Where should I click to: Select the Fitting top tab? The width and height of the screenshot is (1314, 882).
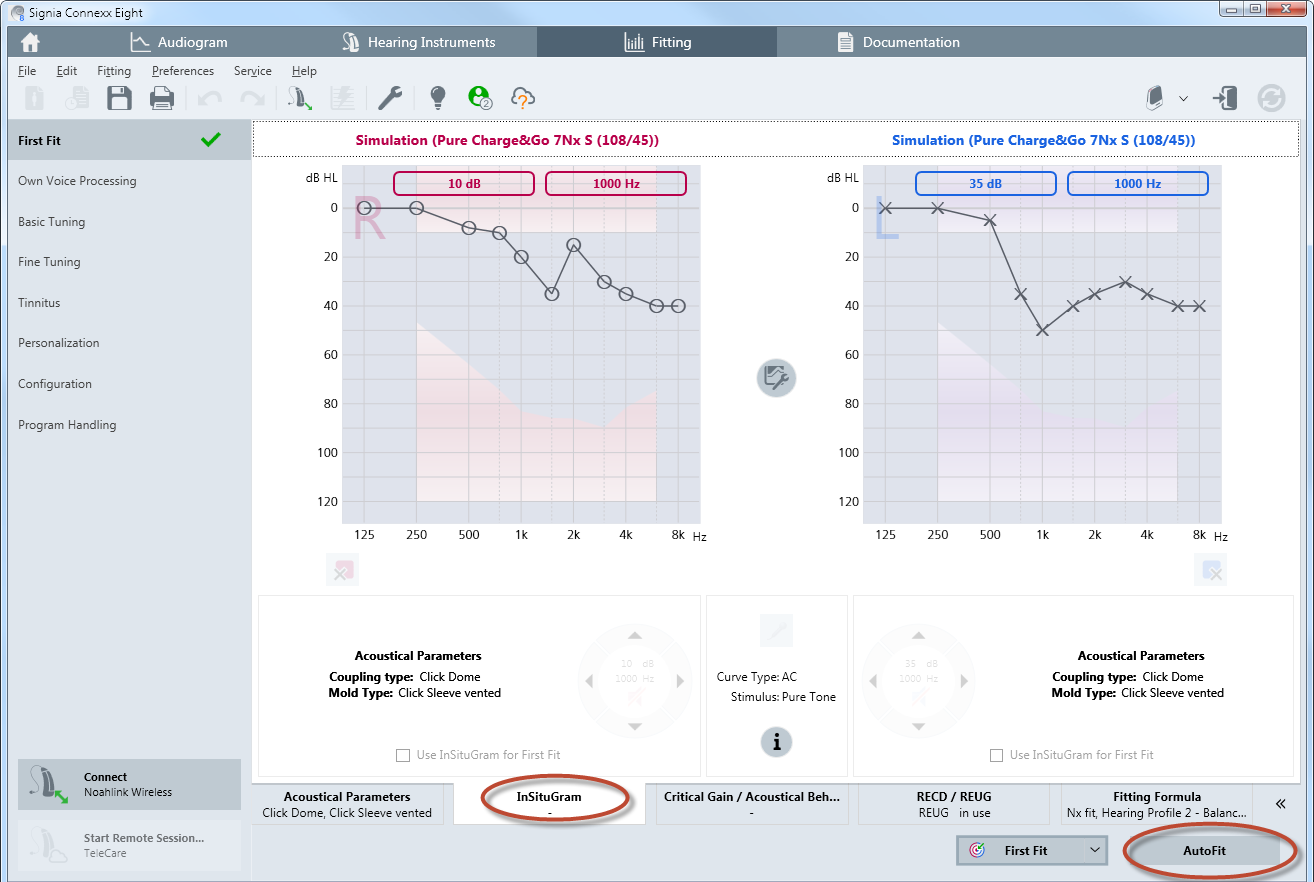[657, 42]
